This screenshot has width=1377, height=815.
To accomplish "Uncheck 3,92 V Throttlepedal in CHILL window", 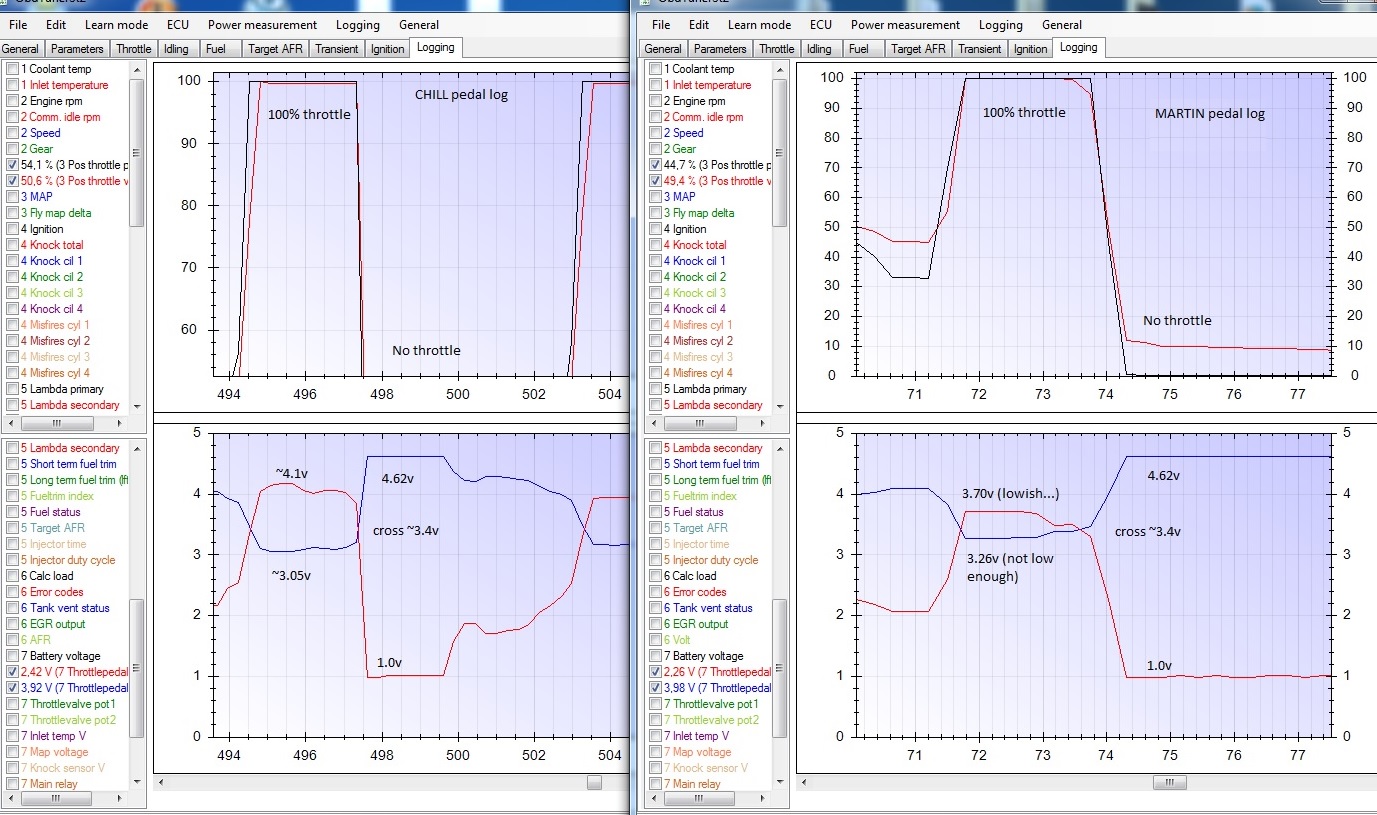I will (12, 688).
